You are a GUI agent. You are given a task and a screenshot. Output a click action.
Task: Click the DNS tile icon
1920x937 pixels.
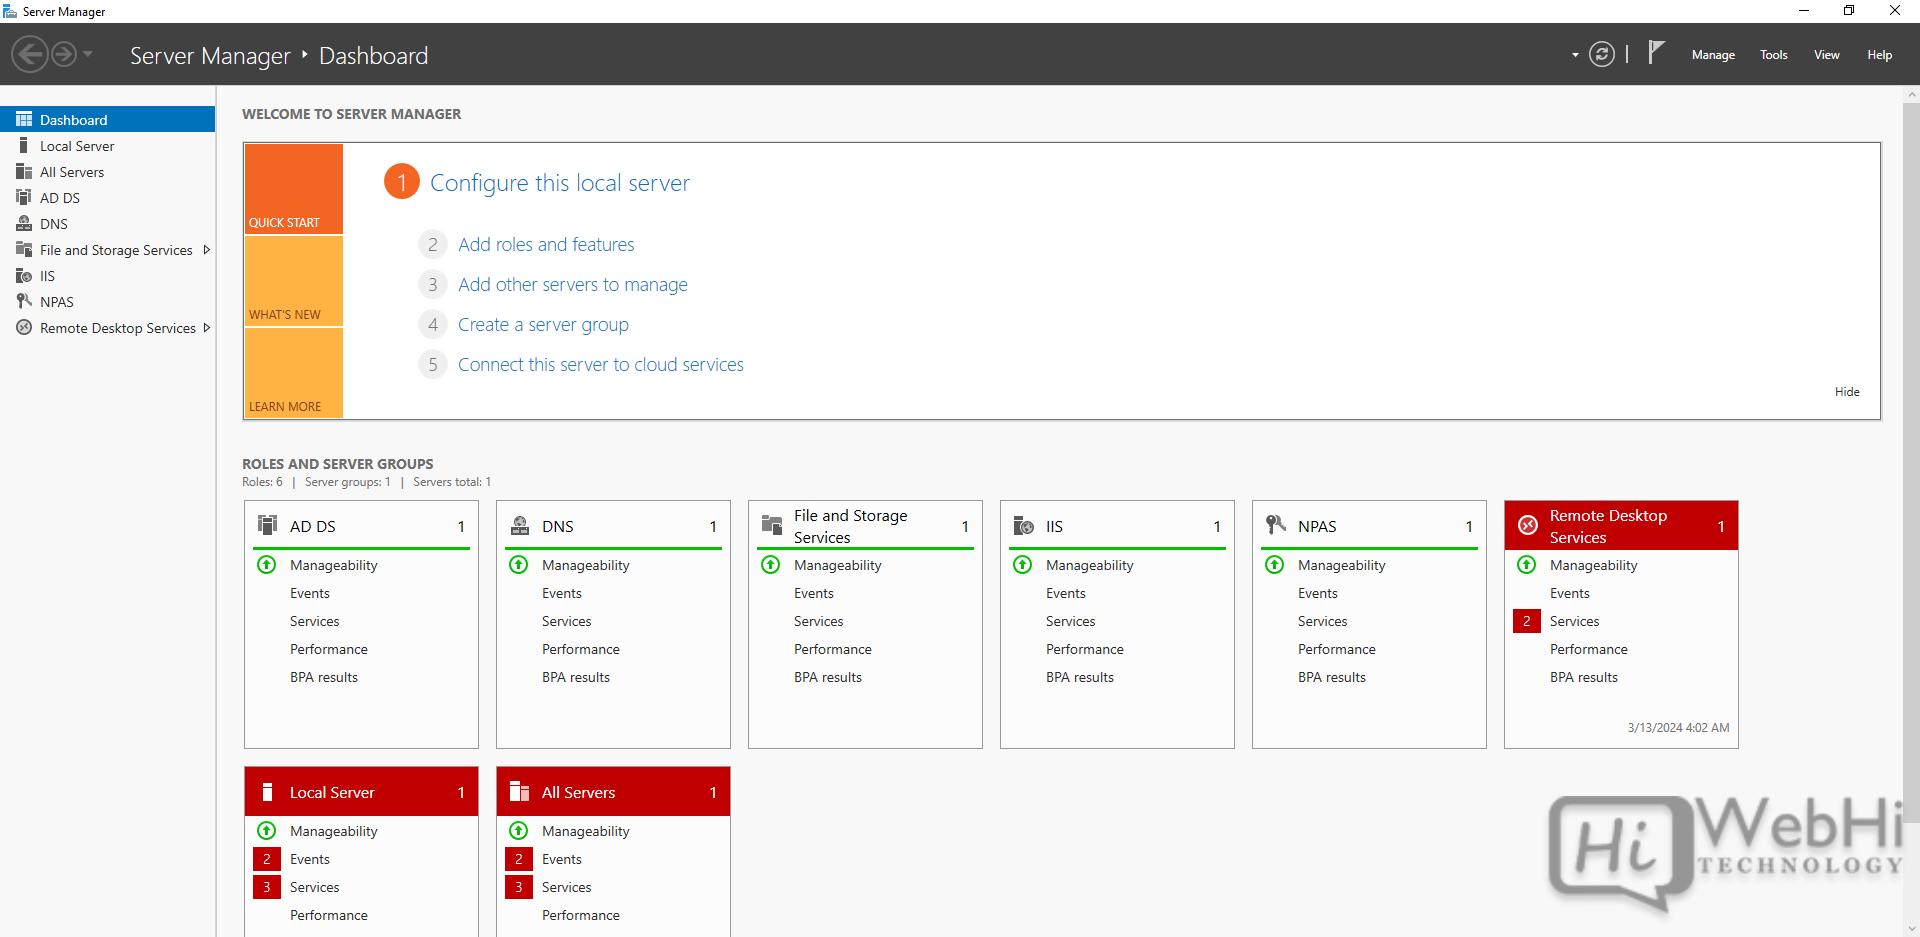tap(520, 525)
